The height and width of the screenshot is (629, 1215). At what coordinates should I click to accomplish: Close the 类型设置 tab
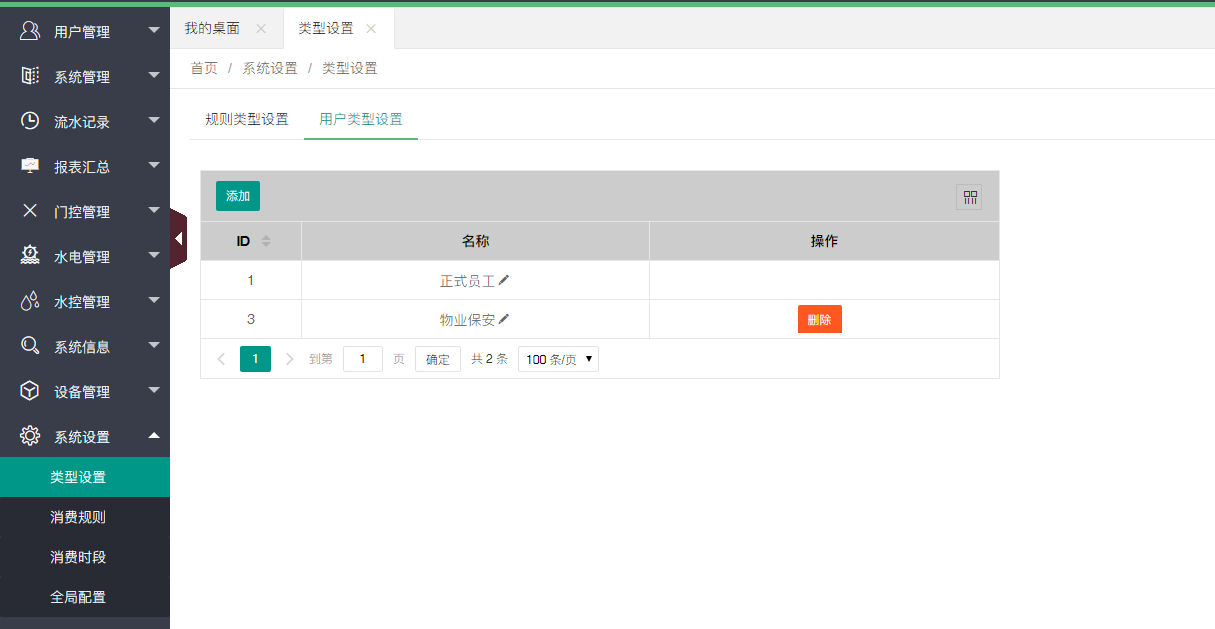[x=371, y=29]
